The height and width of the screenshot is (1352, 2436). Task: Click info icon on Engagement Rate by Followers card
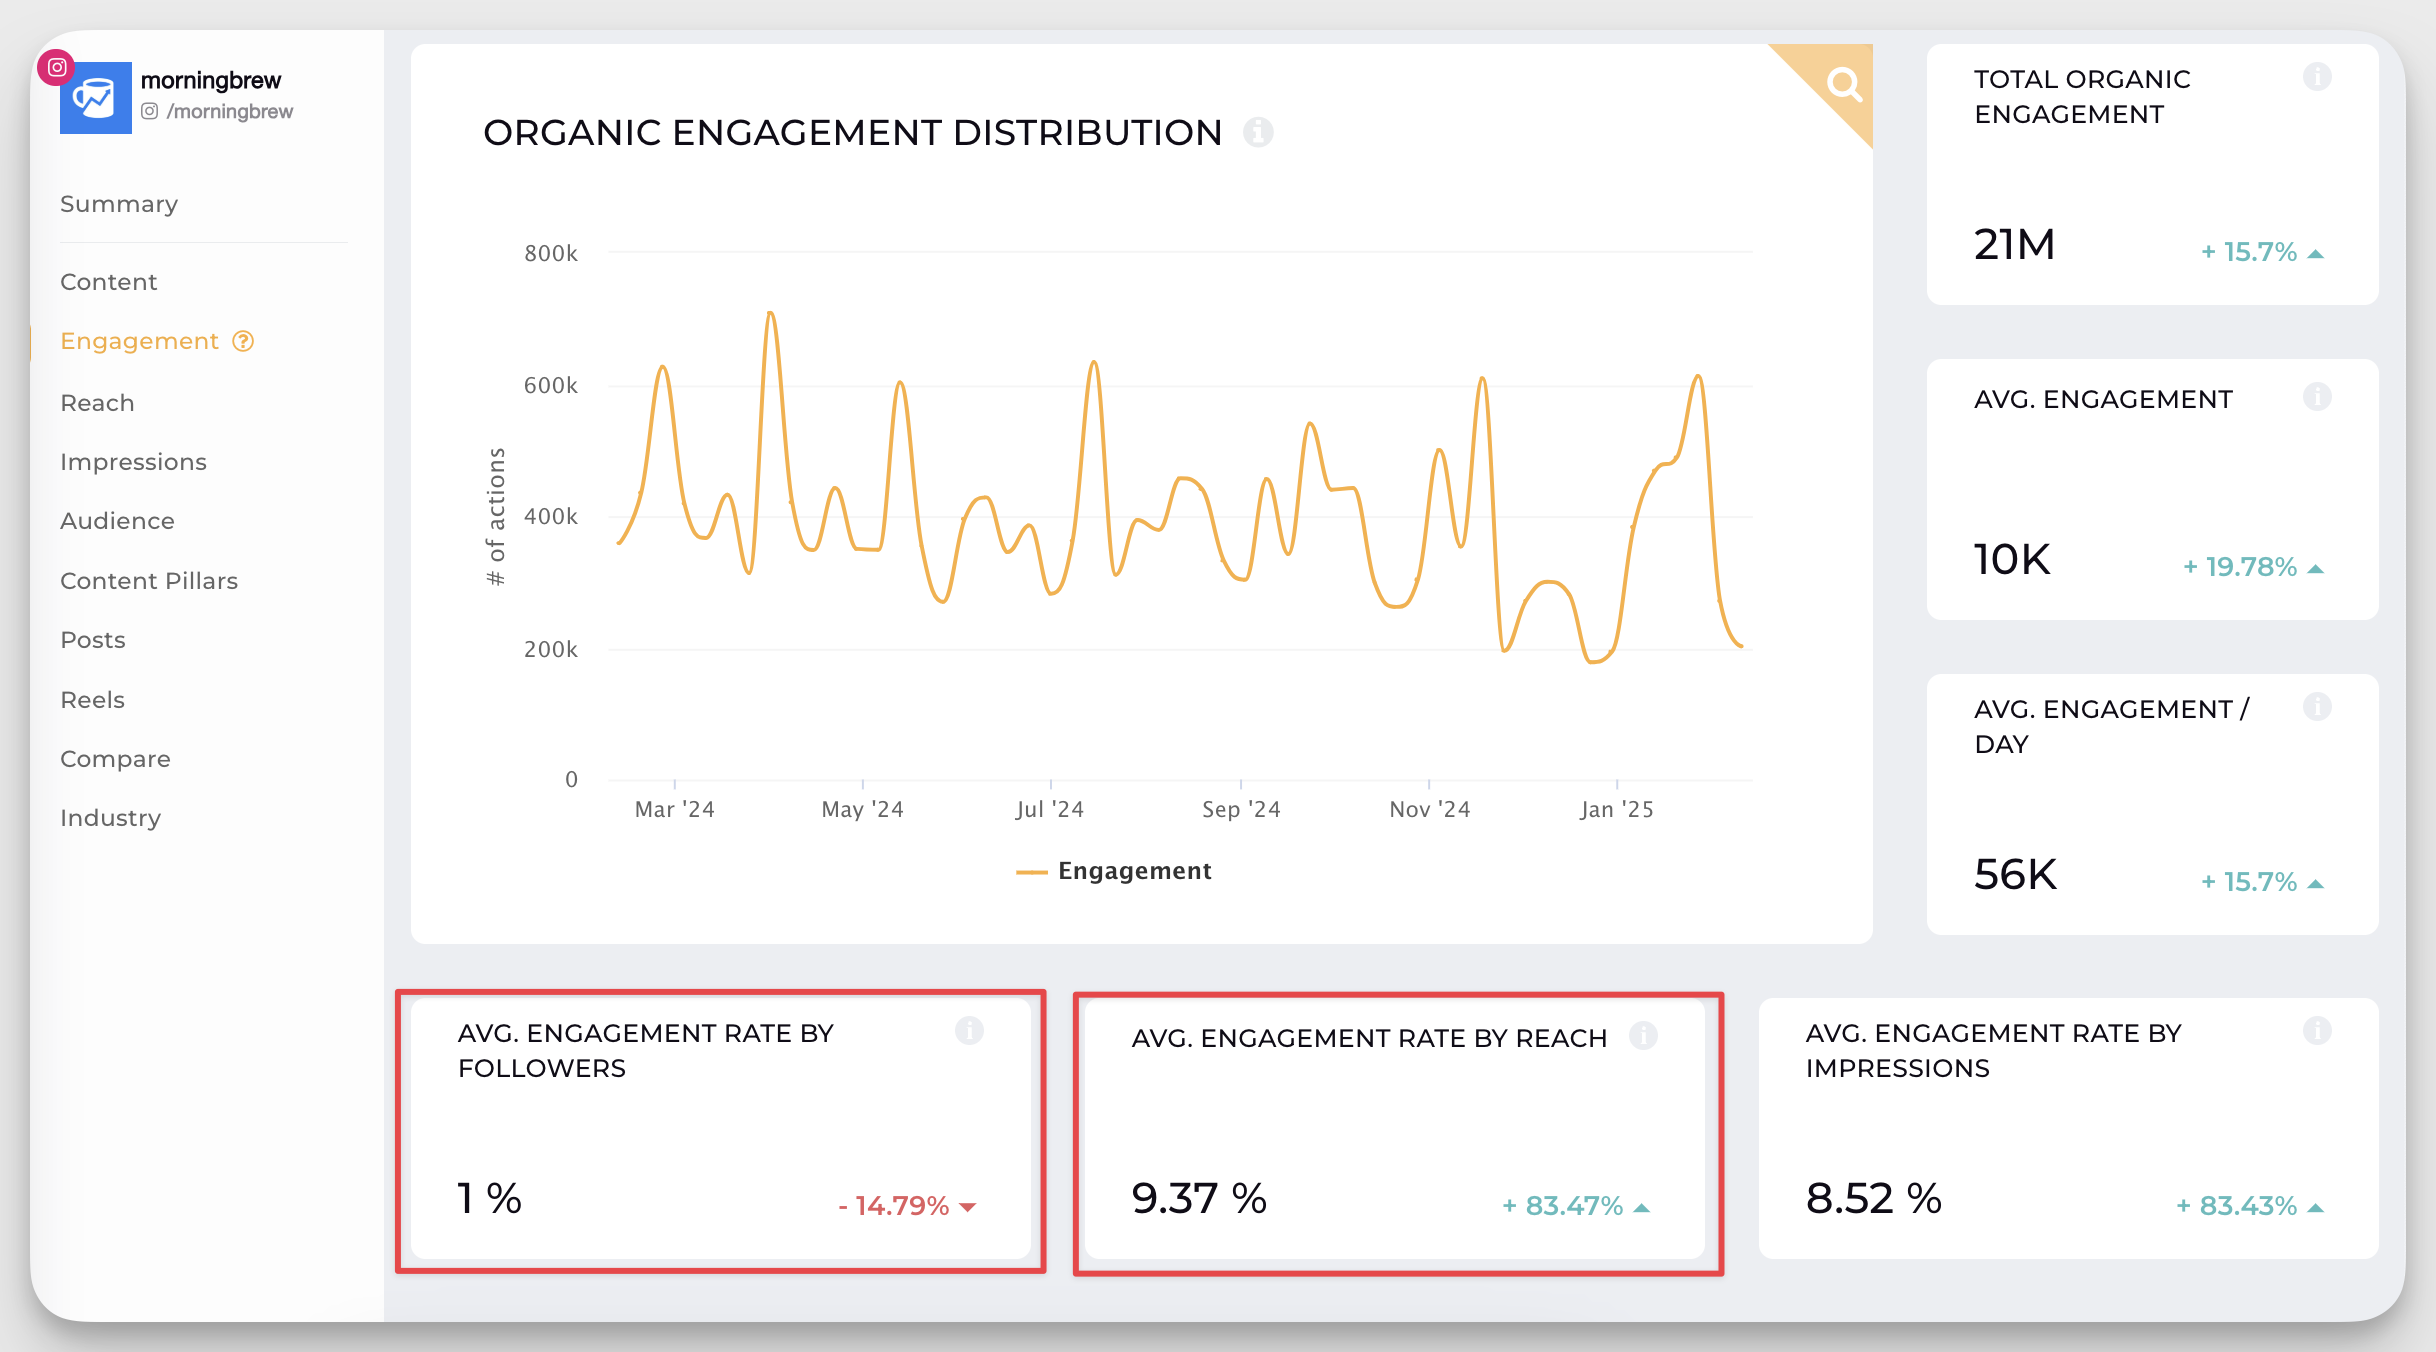pyautogui.click(x=969, y=1030)
